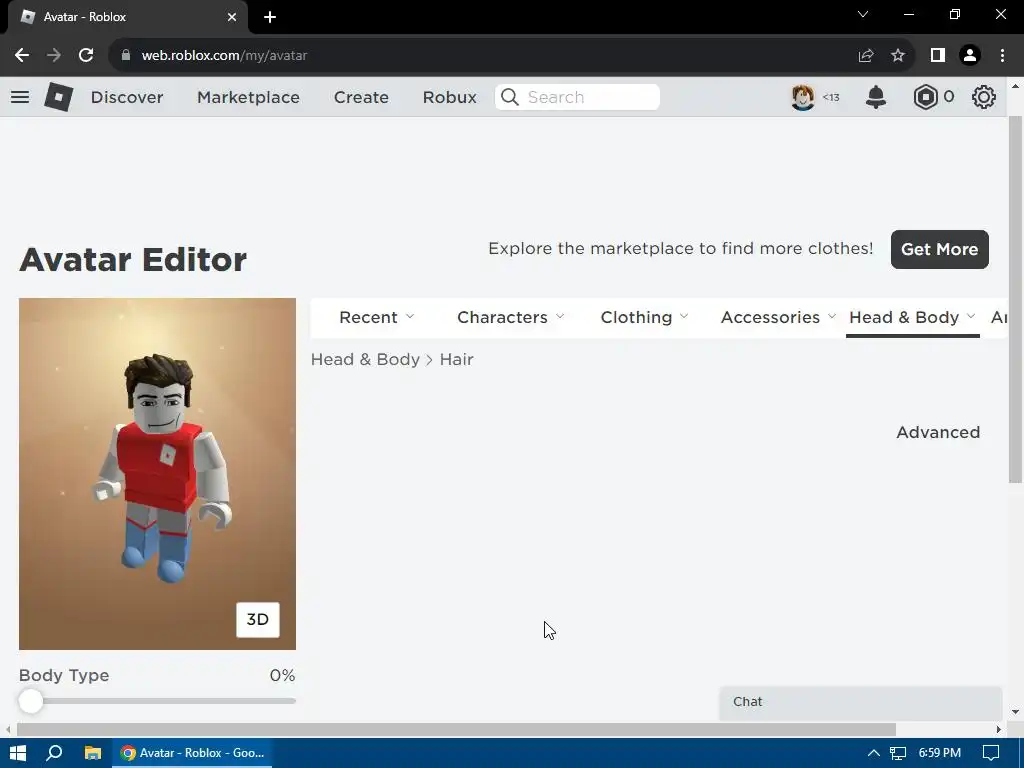Open the Chat panel

[x=861, y=702]
